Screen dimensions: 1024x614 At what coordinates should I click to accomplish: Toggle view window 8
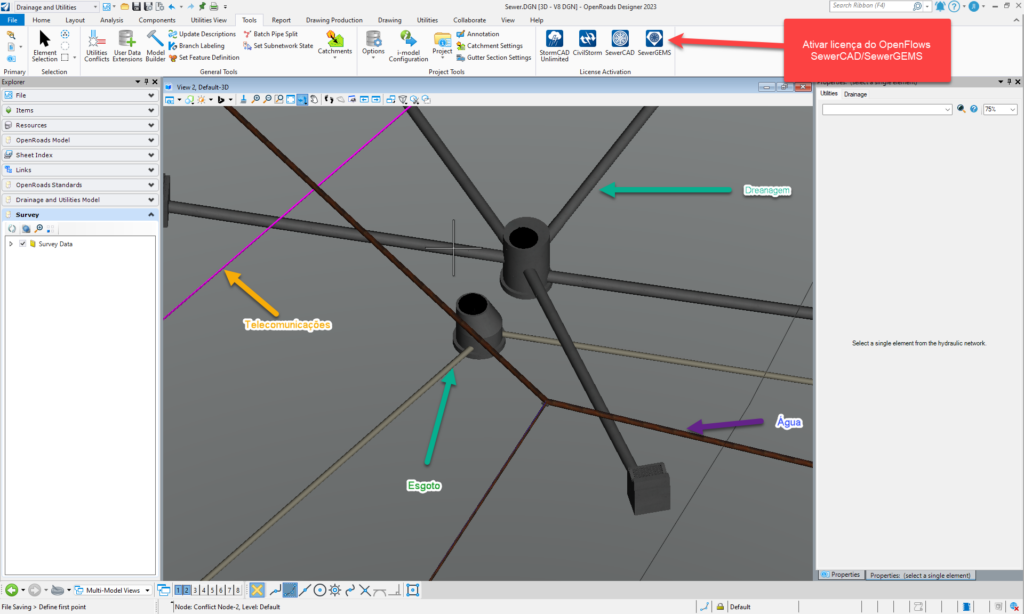point(238,590)
